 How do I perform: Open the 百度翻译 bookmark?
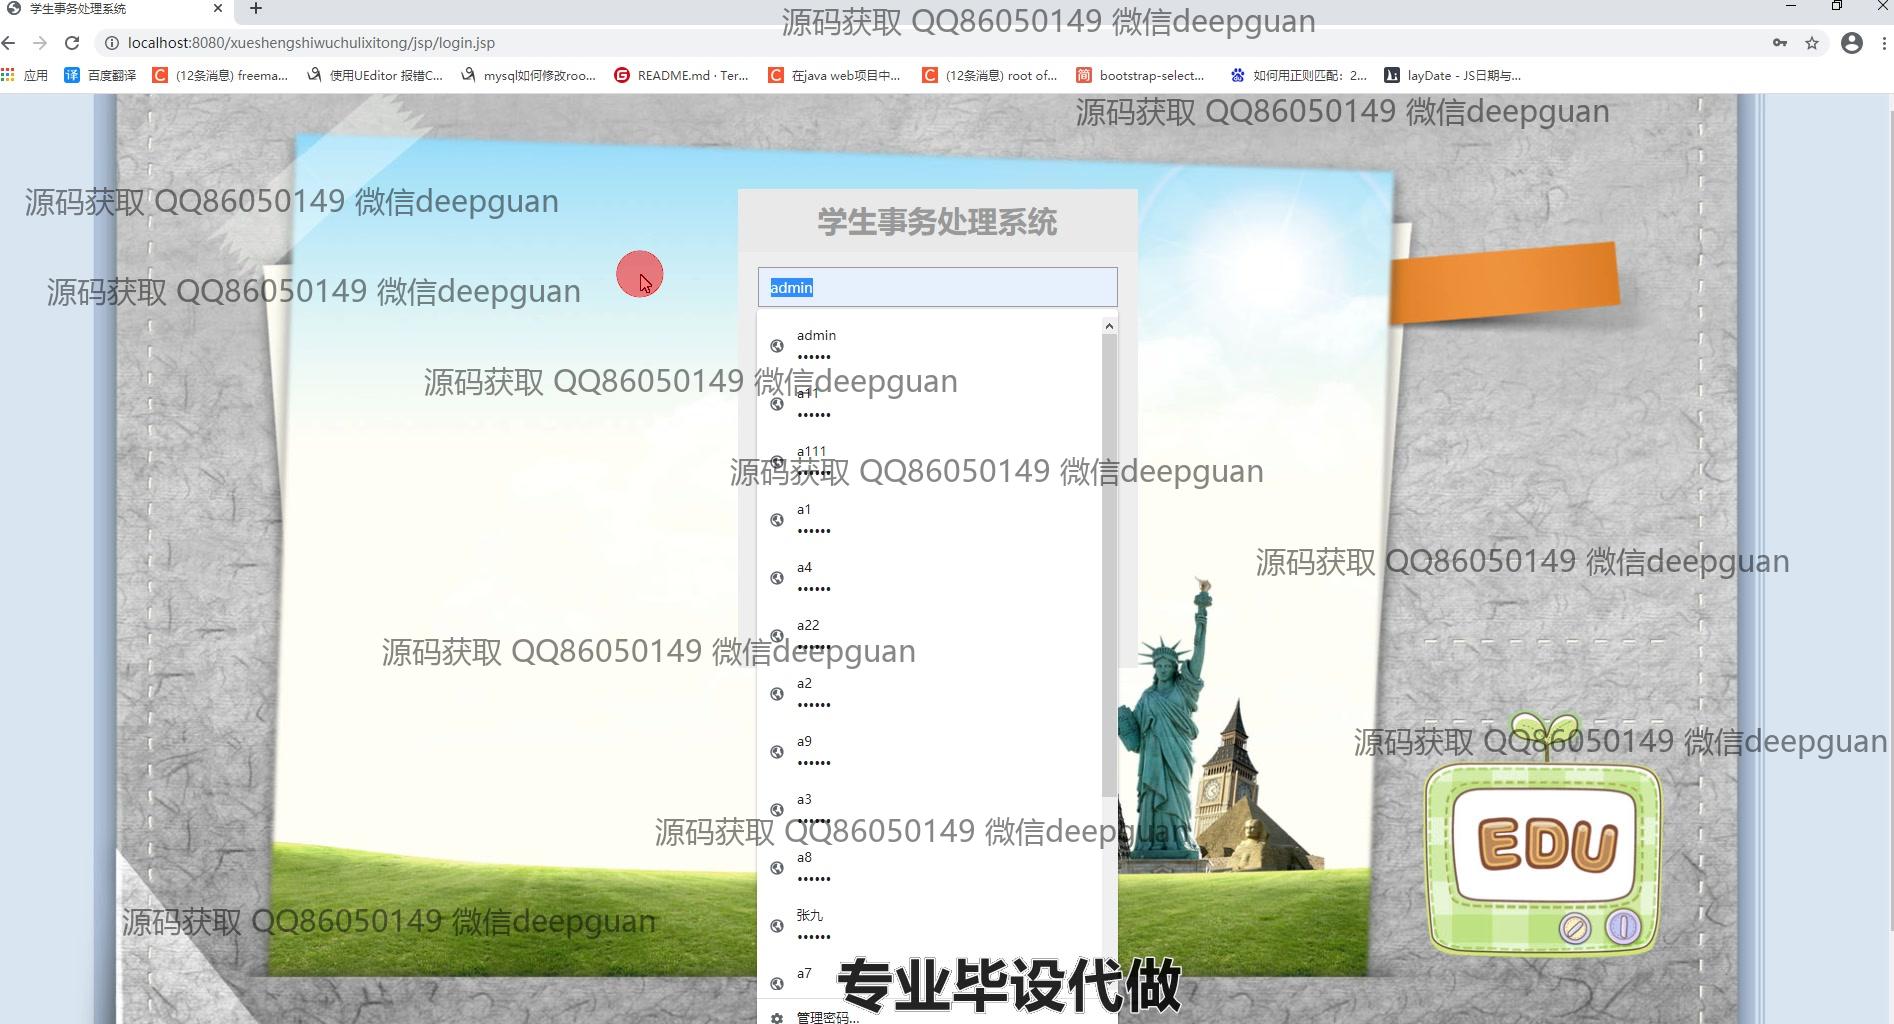(100, 75)
